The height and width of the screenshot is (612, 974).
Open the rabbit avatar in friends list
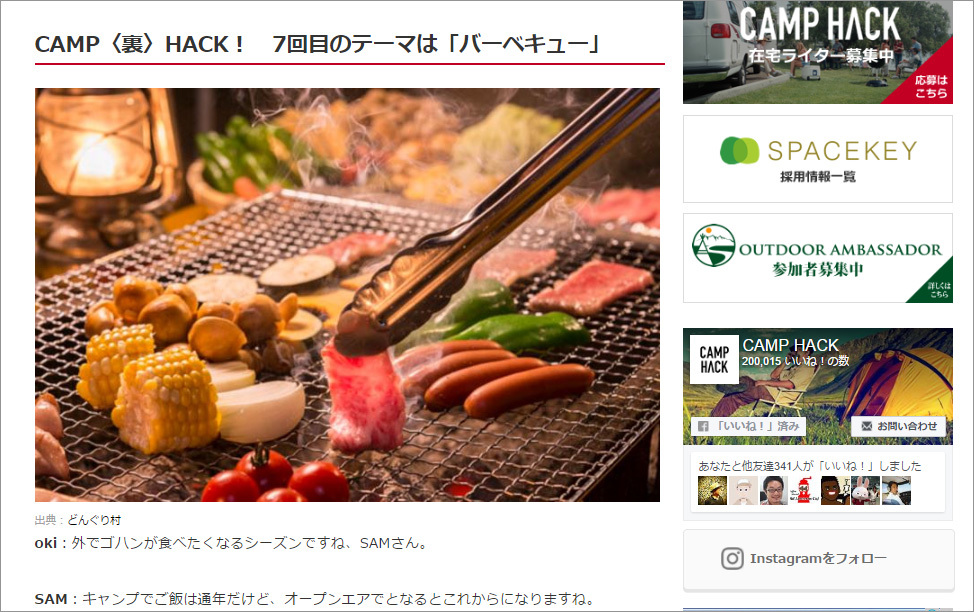[865, 490]
